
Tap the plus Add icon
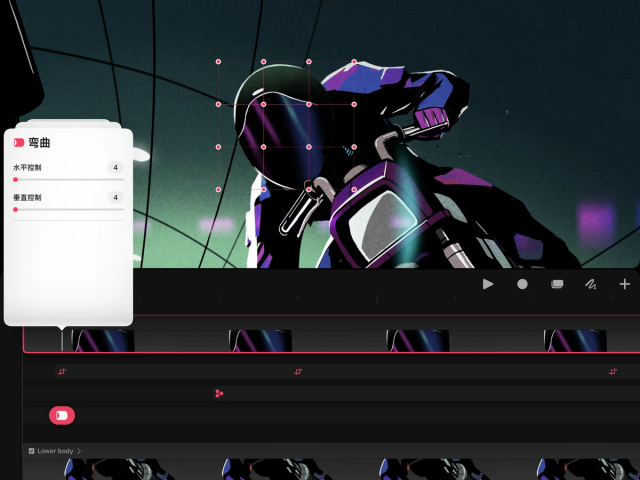[x=624, y=284]
